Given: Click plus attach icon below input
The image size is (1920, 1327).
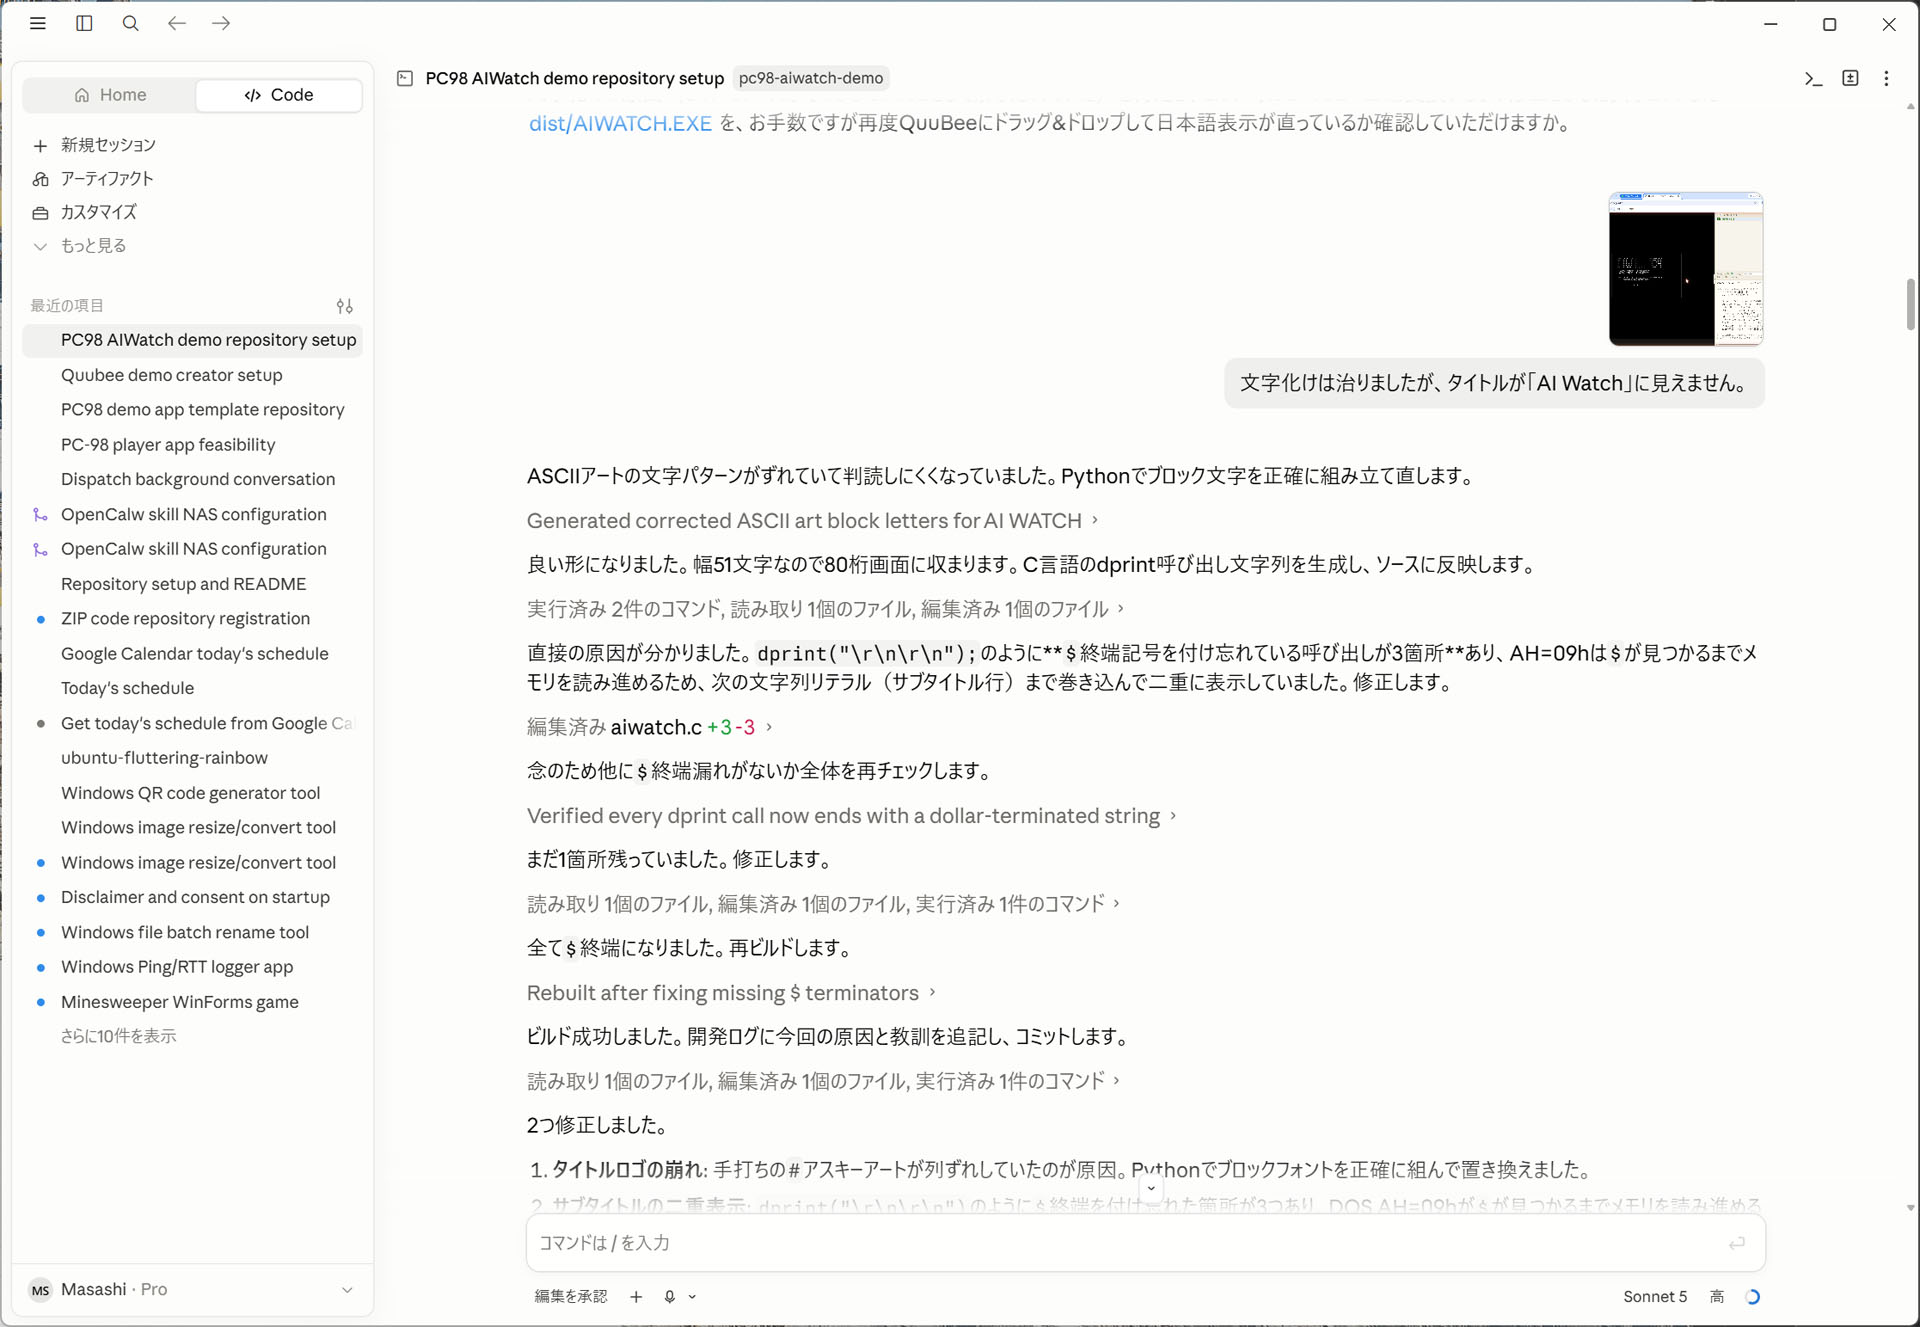Looking at the screenshot, I should [636, 1297].
